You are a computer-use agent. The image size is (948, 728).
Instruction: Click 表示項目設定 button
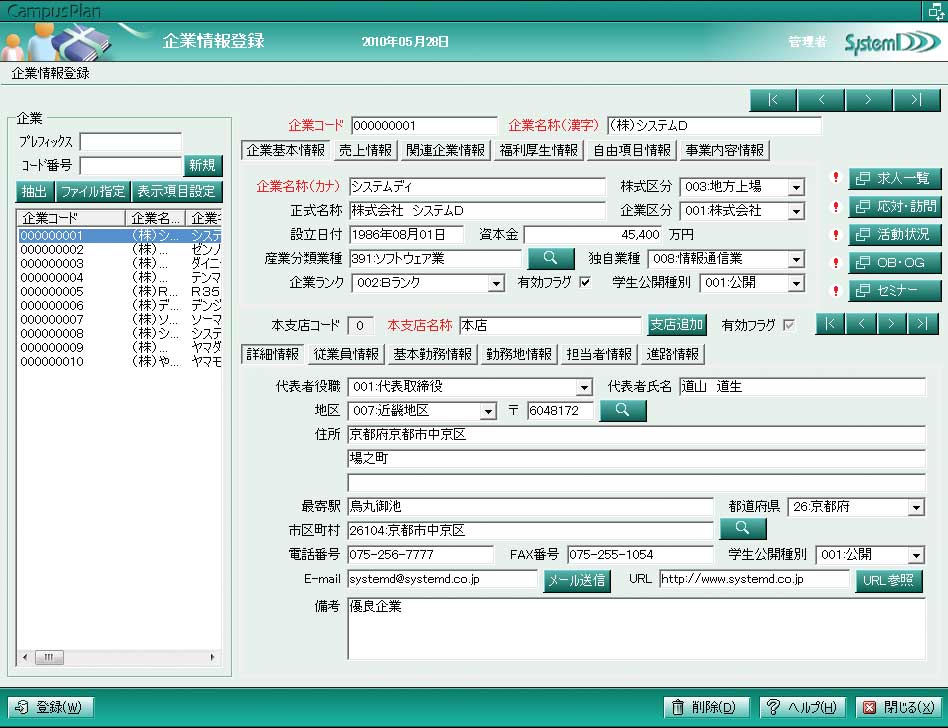point(177,192)
